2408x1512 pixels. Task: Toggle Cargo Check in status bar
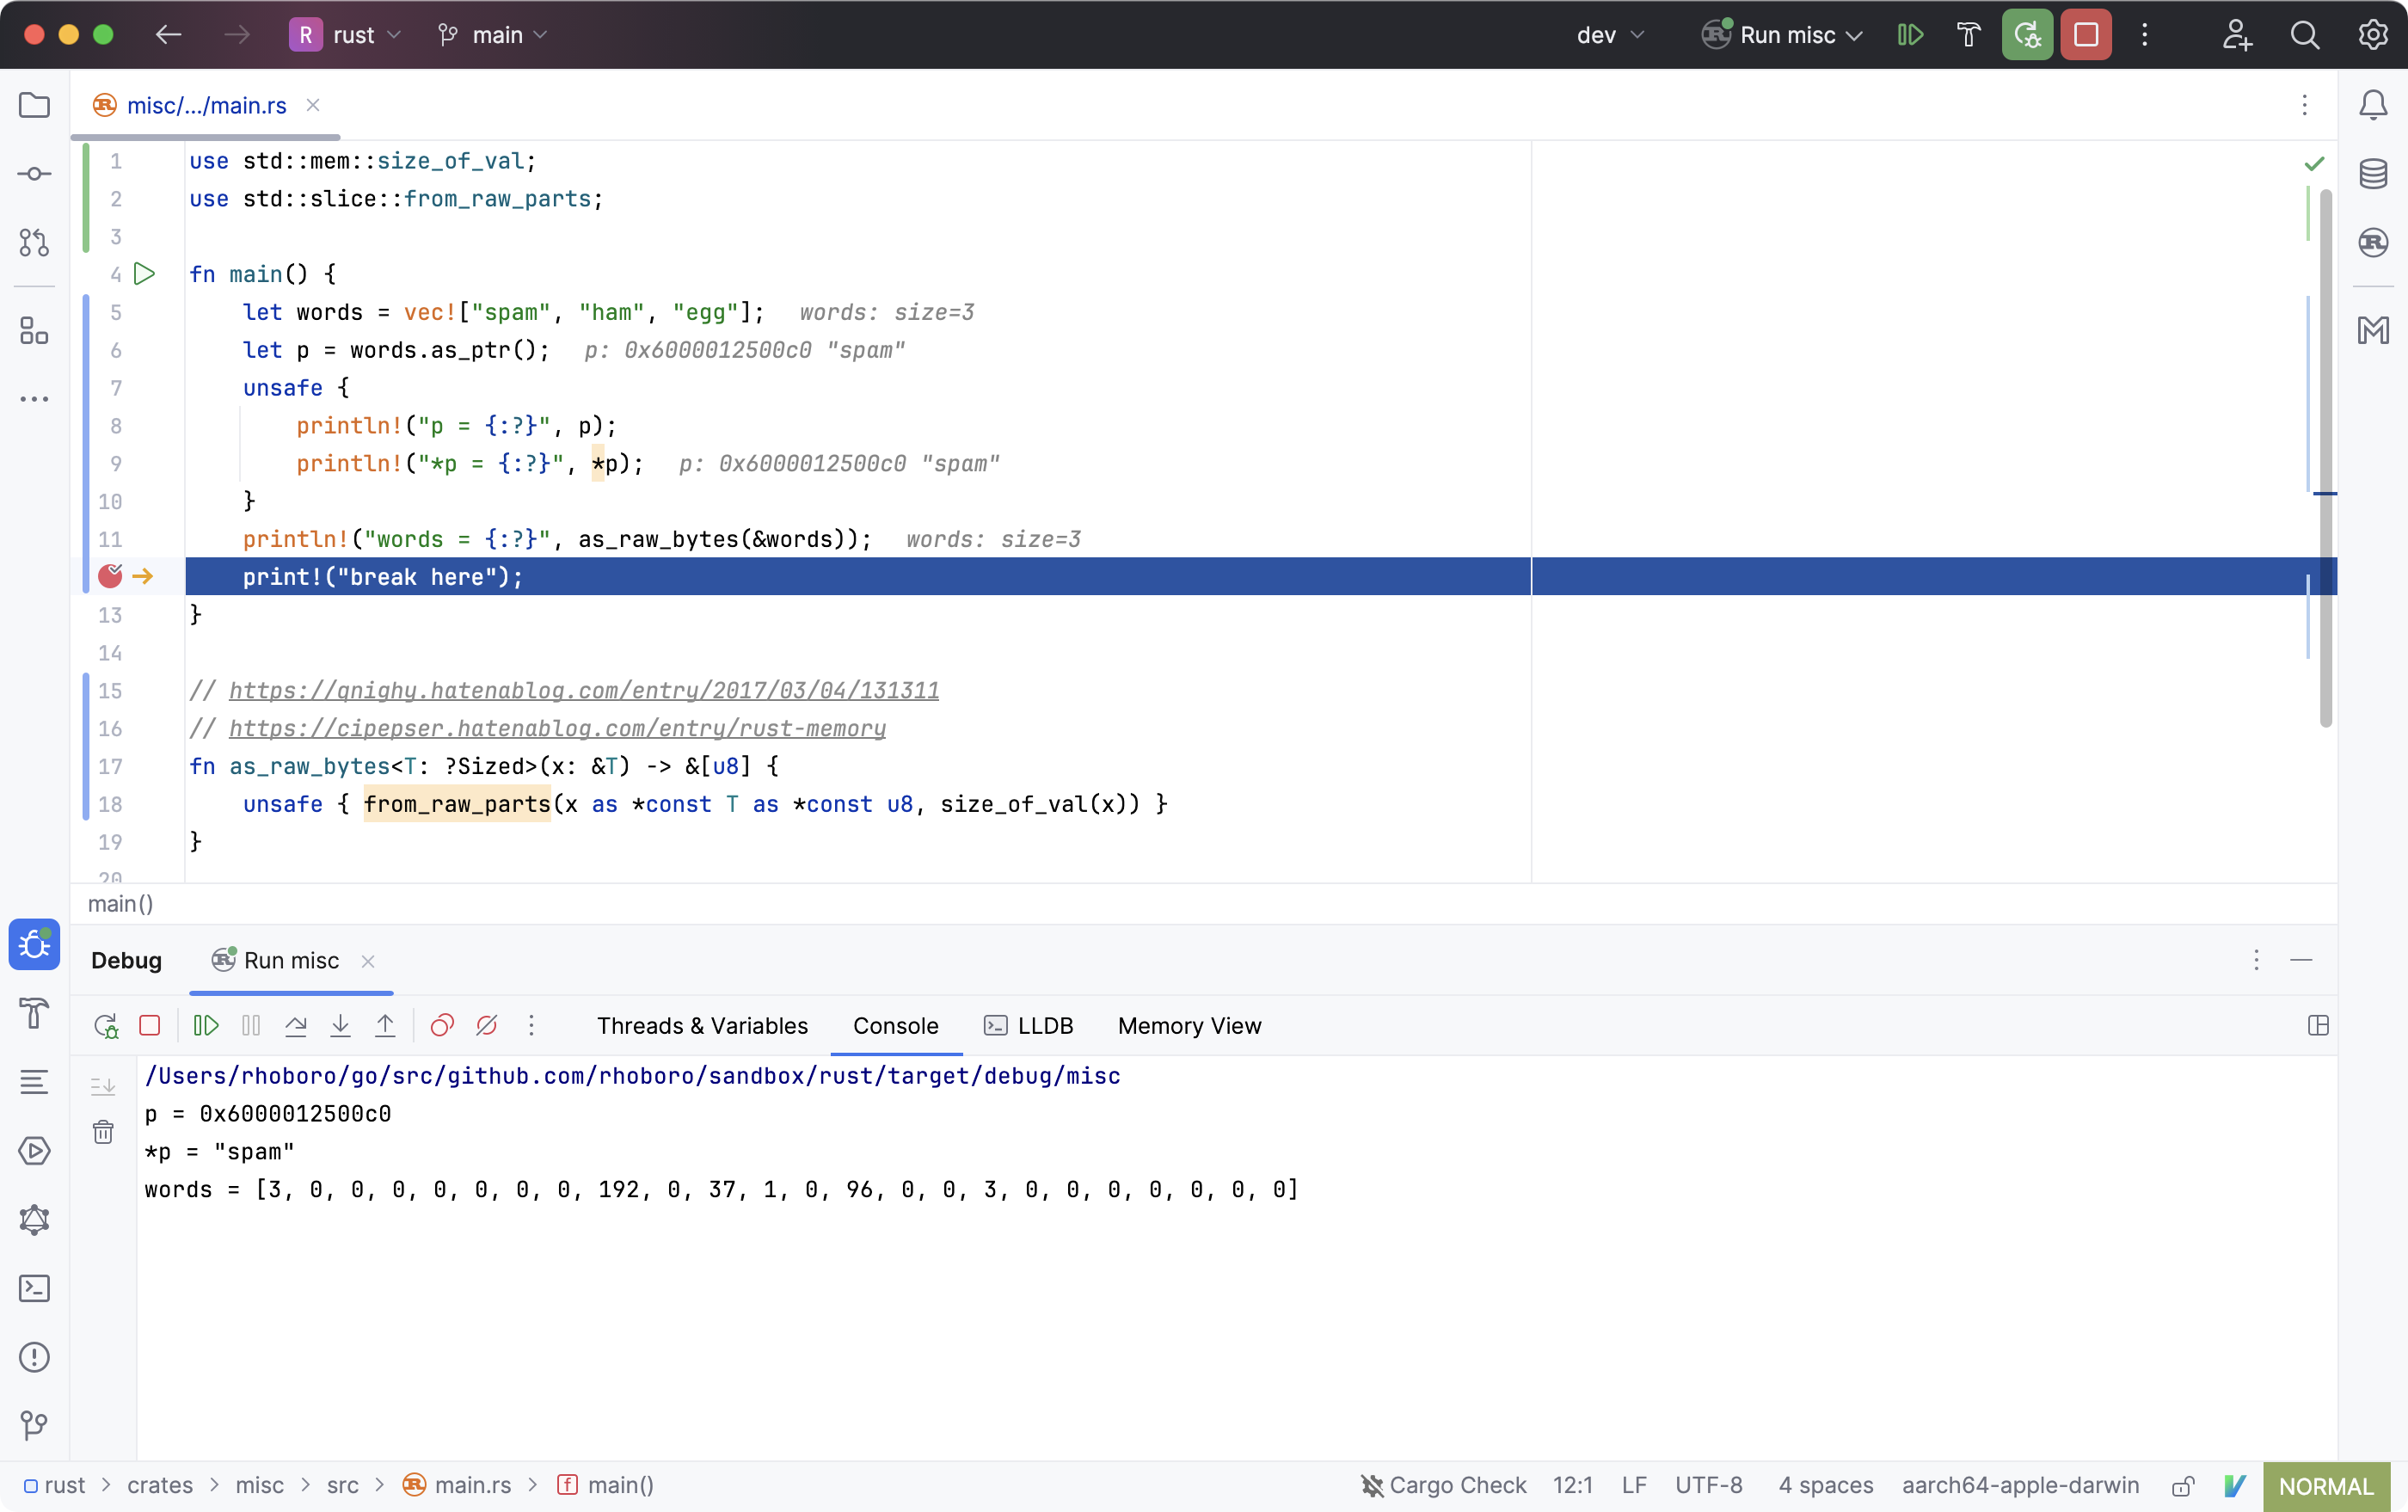click(x=1443, y=1485)
